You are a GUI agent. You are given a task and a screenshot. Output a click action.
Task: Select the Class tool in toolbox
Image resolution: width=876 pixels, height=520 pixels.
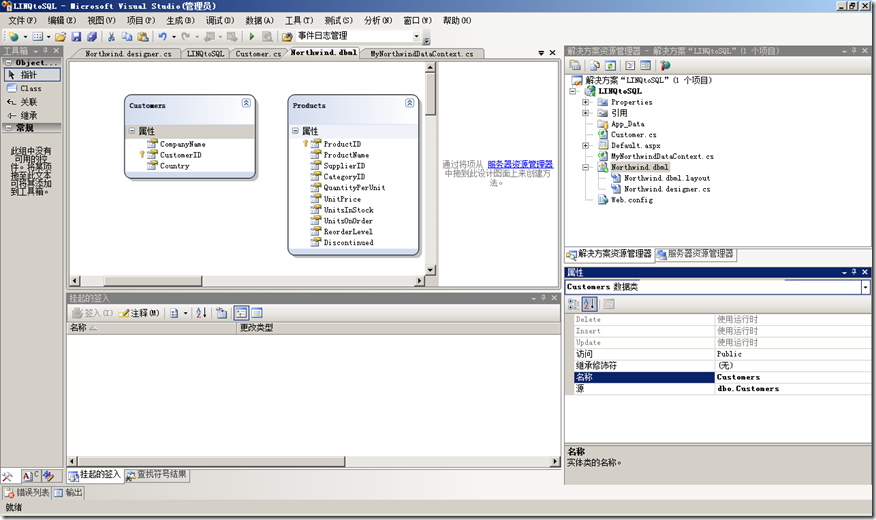pos(32,88)
